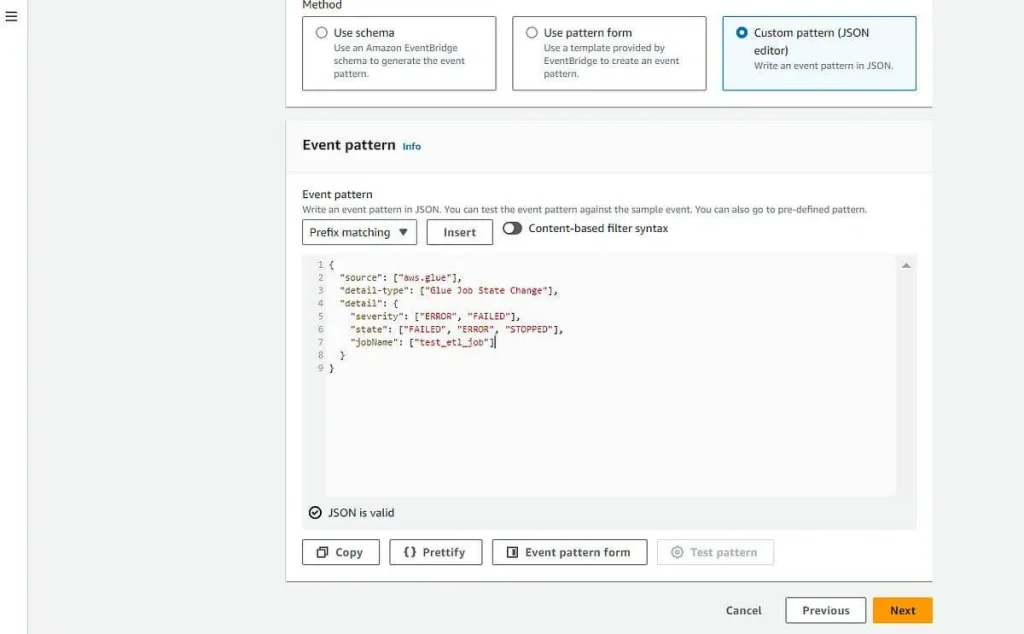Select the Use schema radio option
Image resolution: width=1024 pixels, height=634 pixels.
click(321, 33)
